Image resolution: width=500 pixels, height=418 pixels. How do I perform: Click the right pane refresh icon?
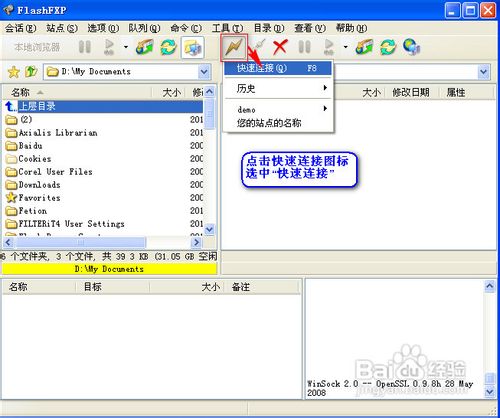click(x=388, y=47)
